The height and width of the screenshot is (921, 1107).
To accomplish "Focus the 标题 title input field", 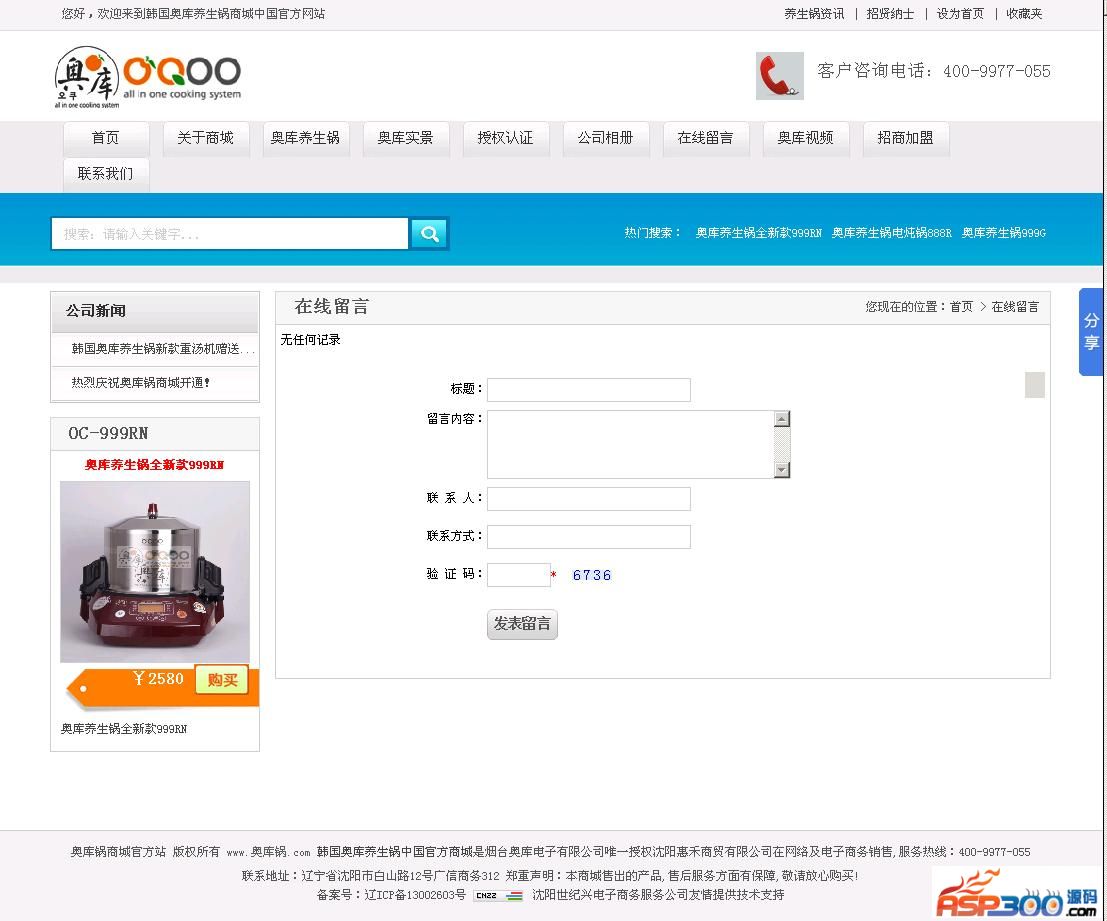I will click(589, 390).
